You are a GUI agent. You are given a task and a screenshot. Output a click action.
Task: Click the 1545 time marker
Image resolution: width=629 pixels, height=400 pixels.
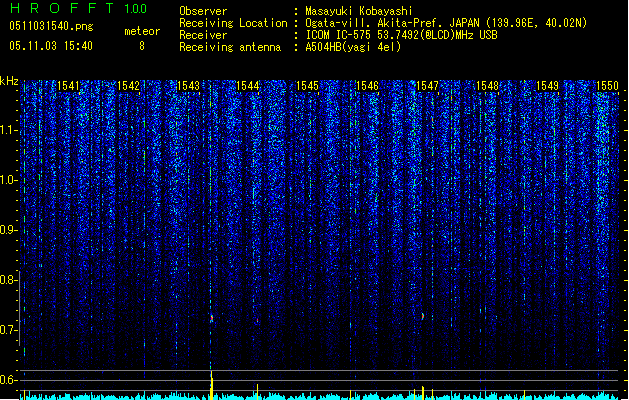[307, 86]
